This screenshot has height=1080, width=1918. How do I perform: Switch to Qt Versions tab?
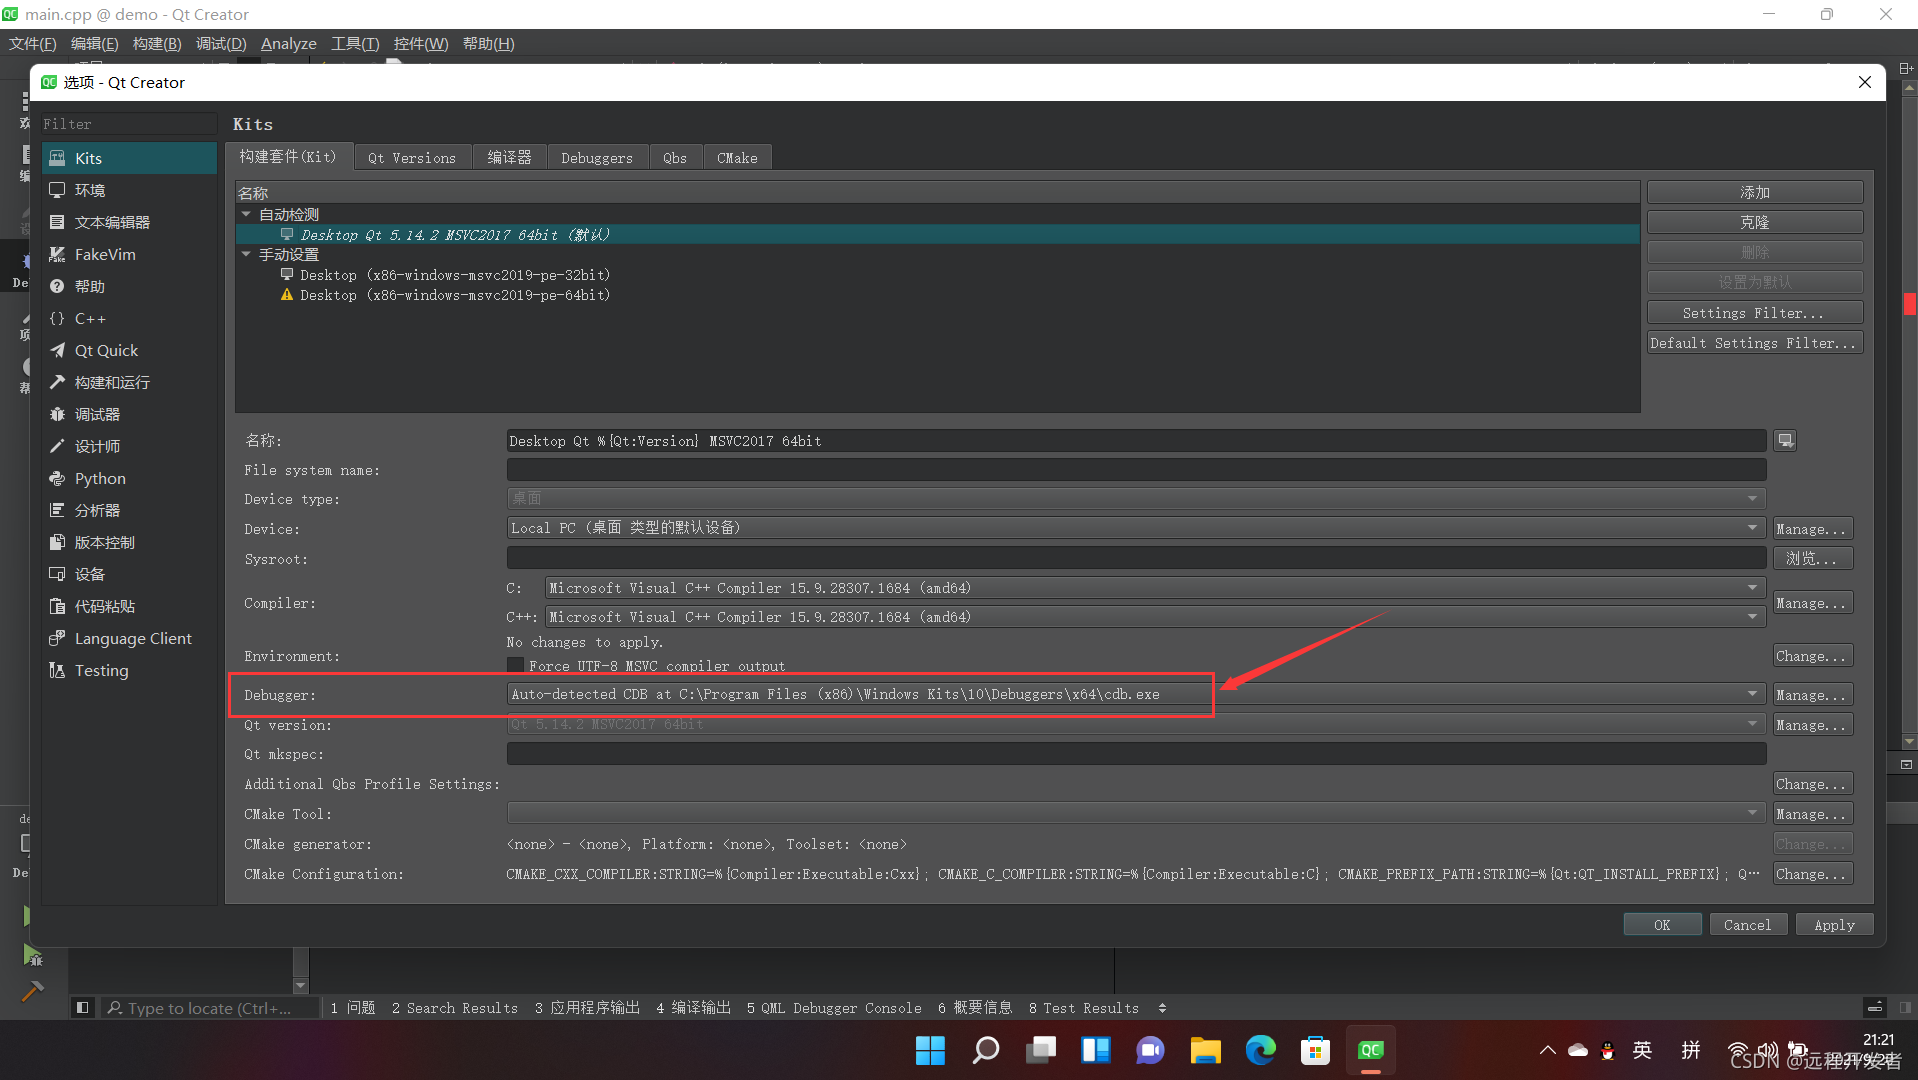click(412, 157)
